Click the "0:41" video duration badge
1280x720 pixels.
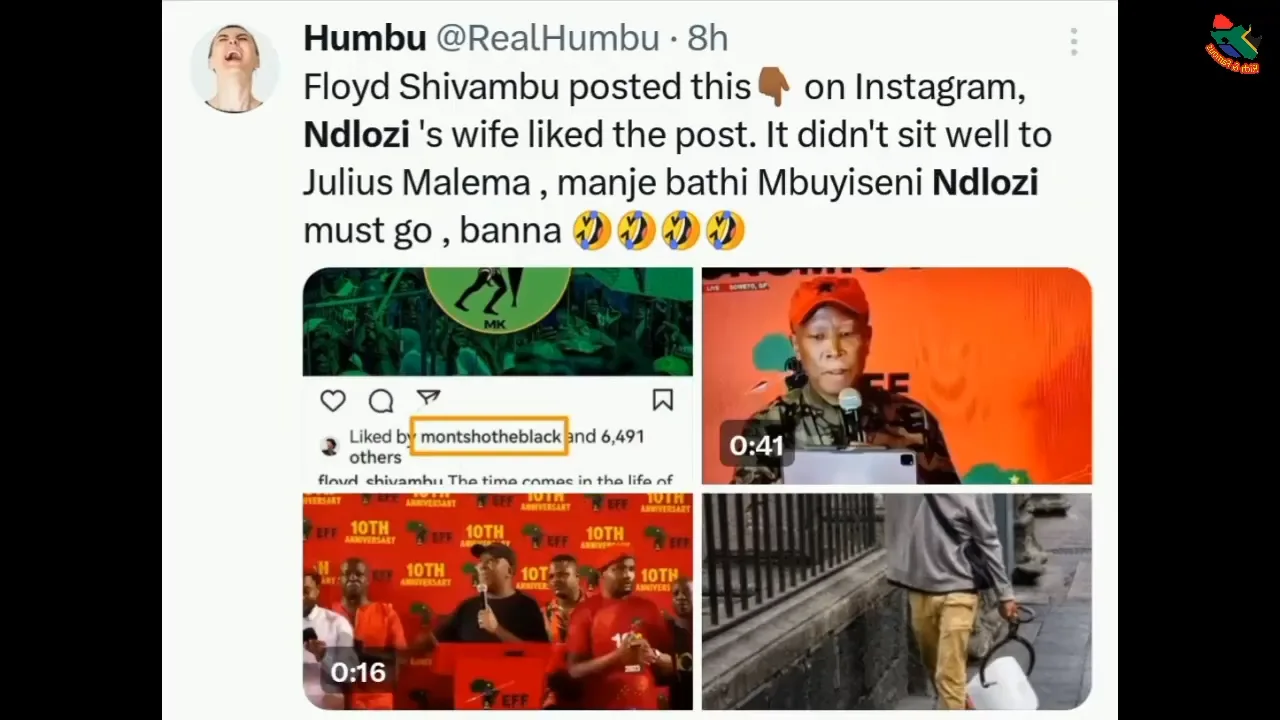point(756,445)
